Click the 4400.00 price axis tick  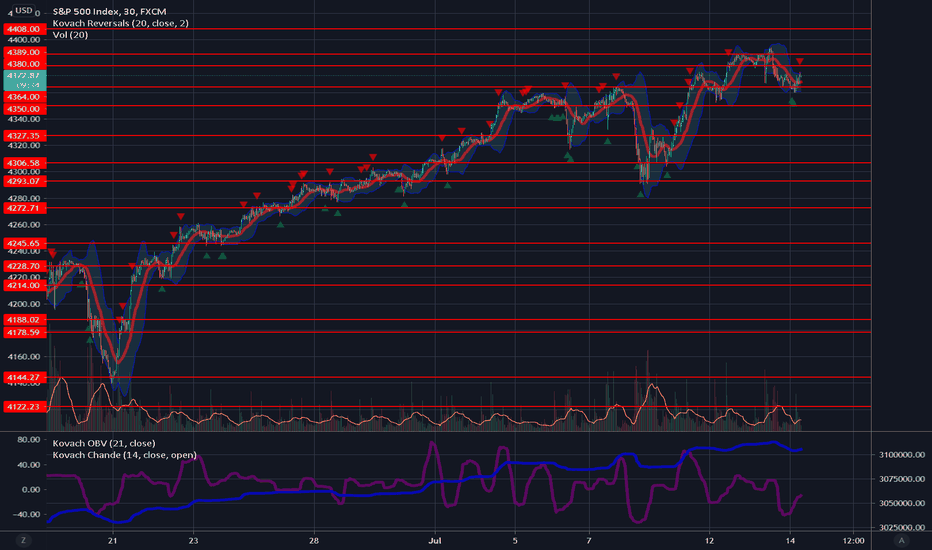click(x=24, y=40)
